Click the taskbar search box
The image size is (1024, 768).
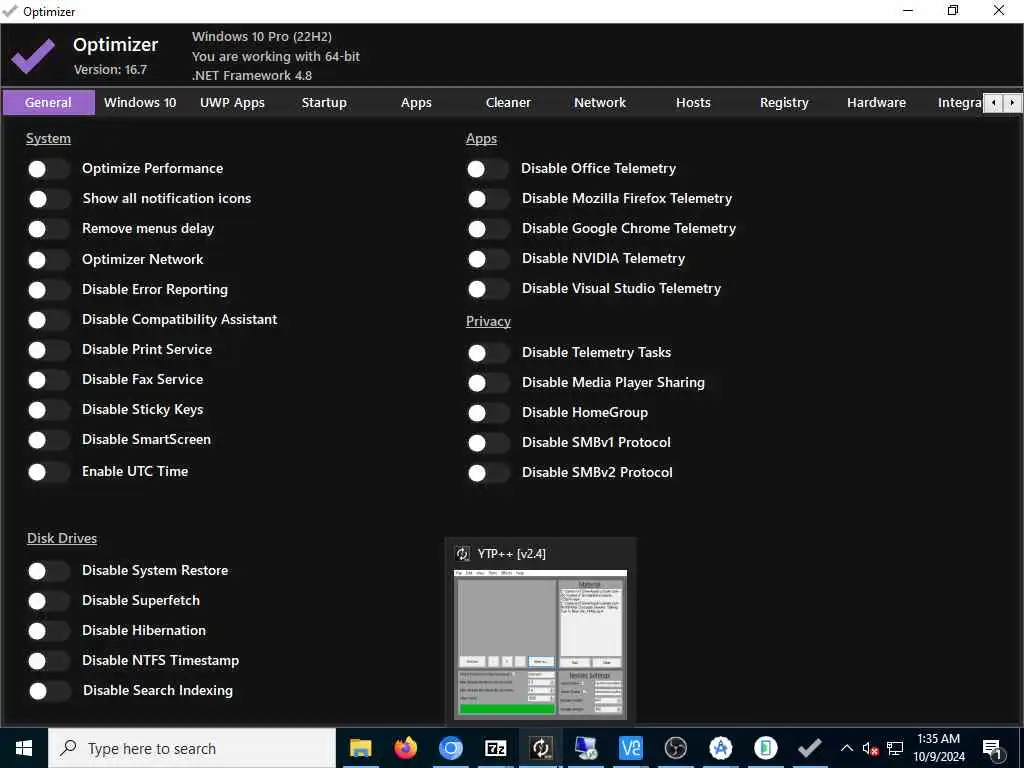click(192, 748)
